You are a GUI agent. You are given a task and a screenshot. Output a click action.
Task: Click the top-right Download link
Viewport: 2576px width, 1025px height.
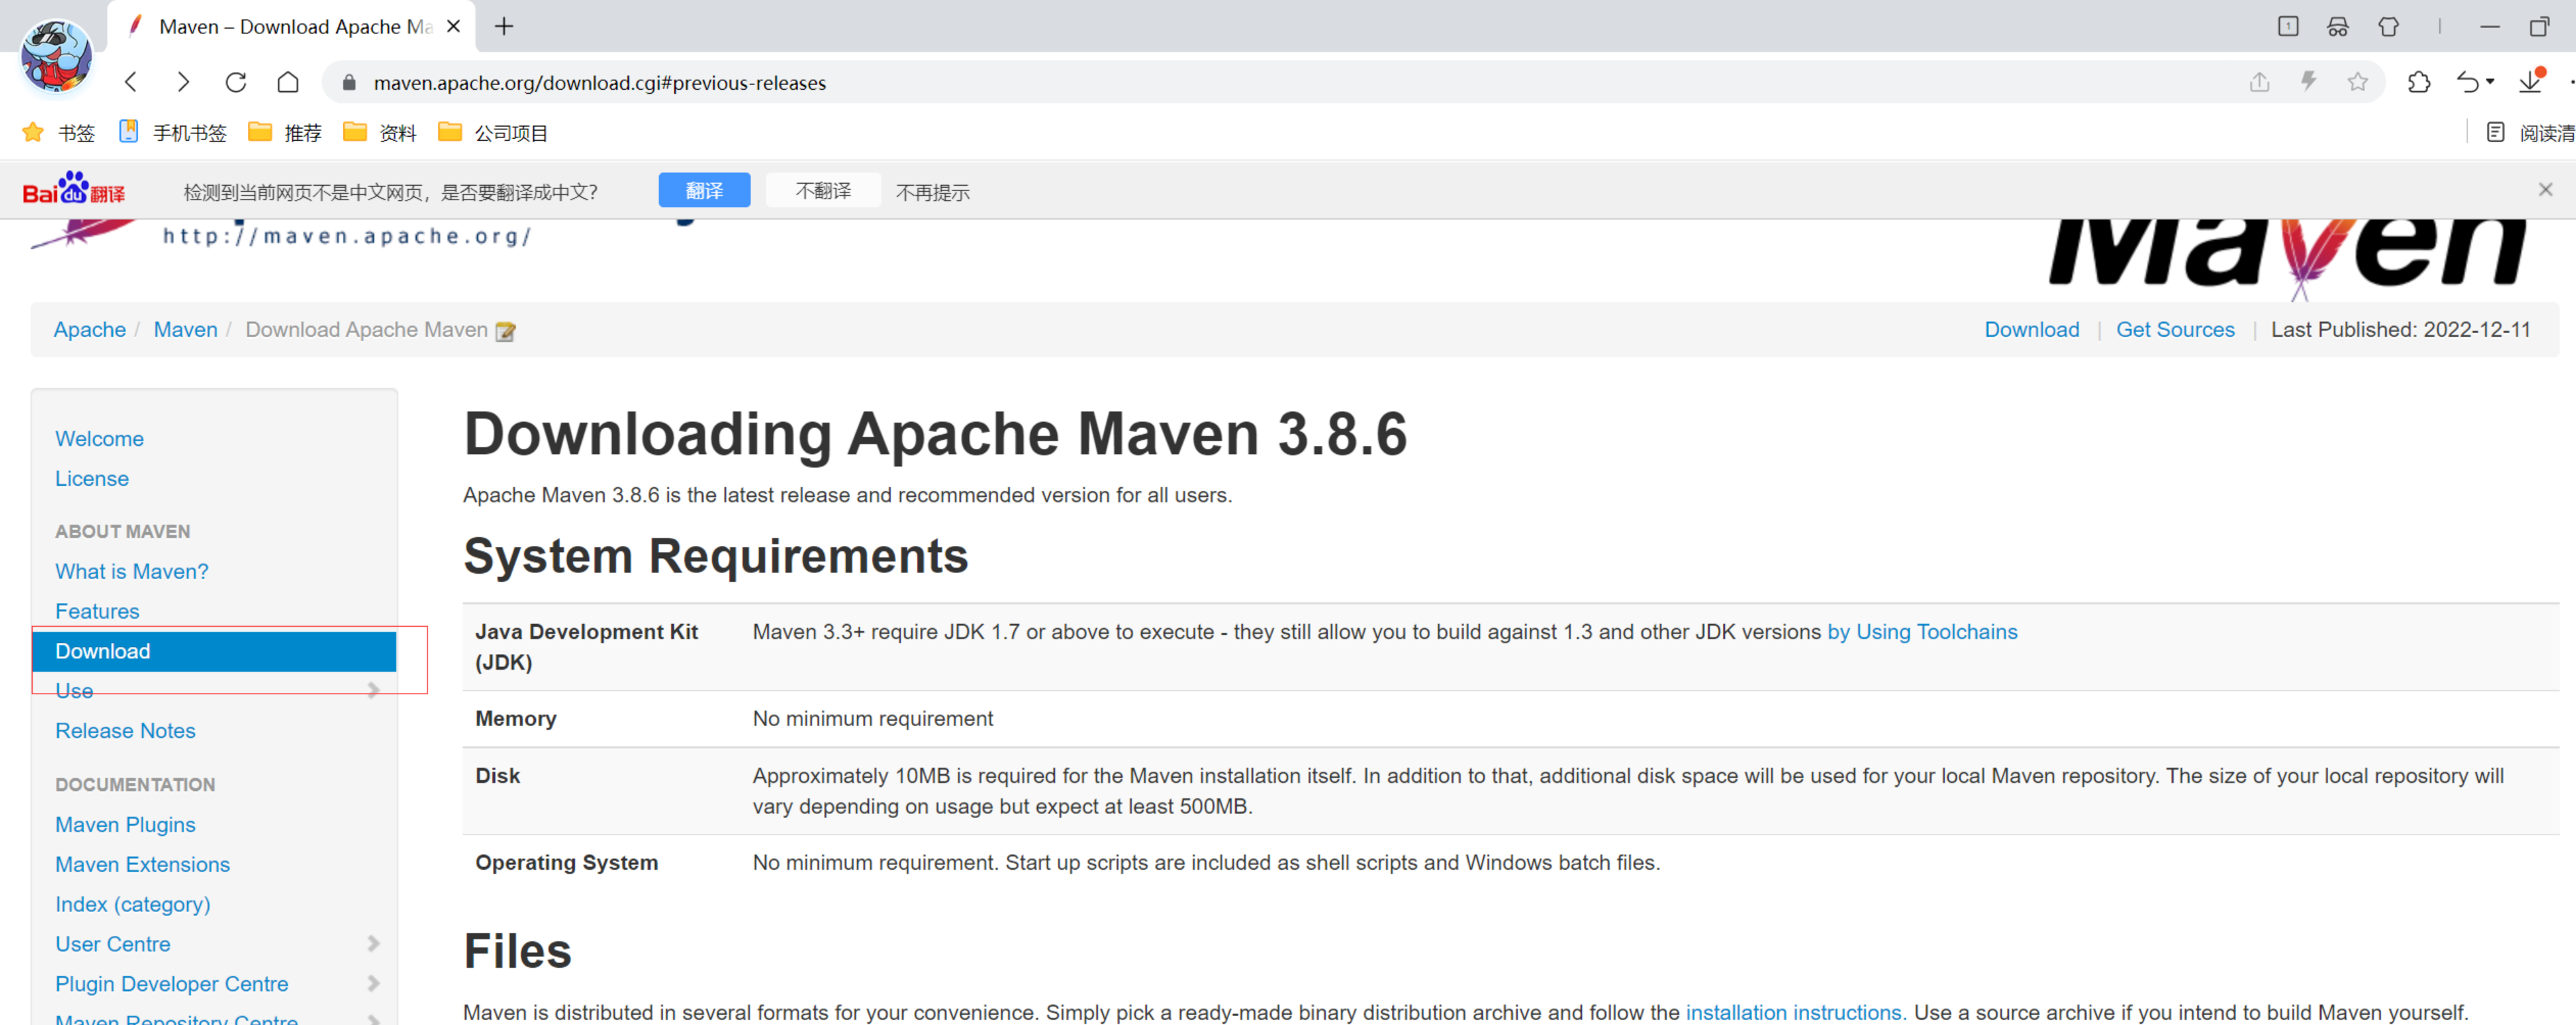2031,329
